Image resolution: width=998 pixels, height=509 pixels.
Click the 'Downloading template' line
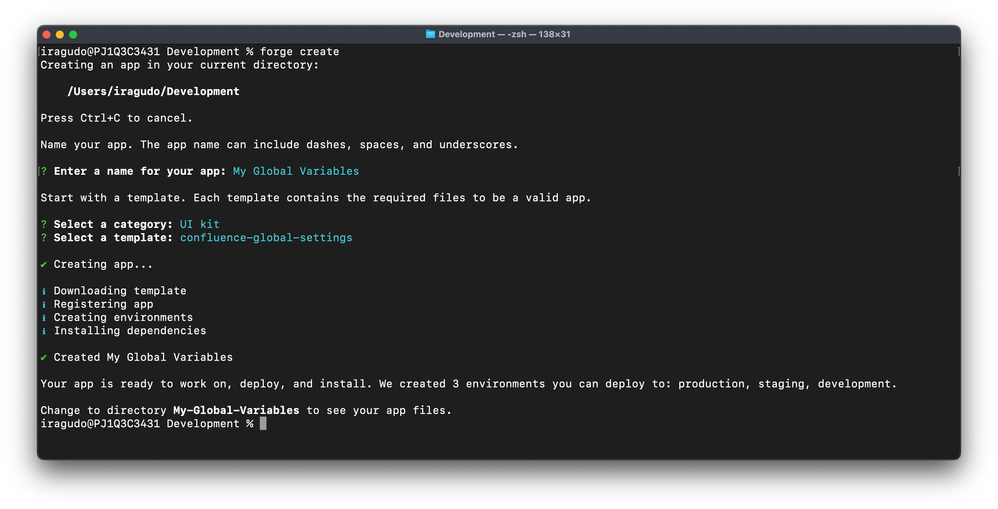pos(120,291)
